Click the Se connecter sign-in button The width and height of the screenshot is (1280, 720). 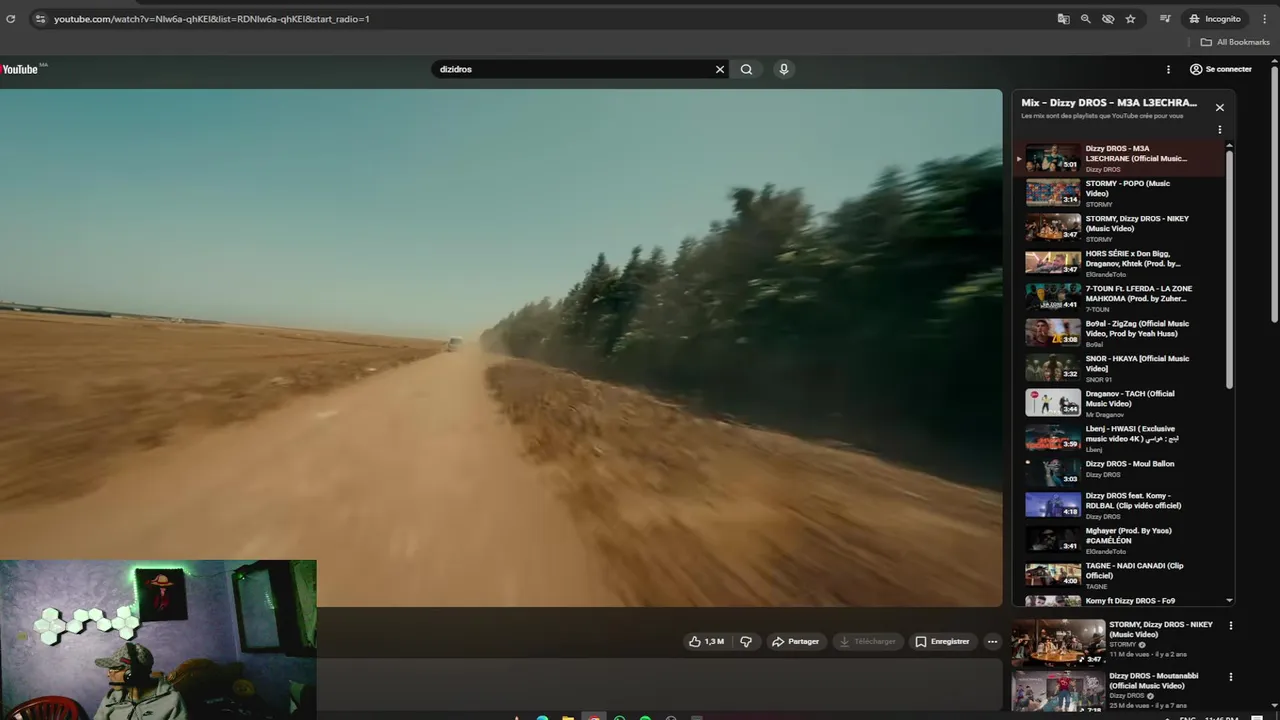pos(1221,69)
